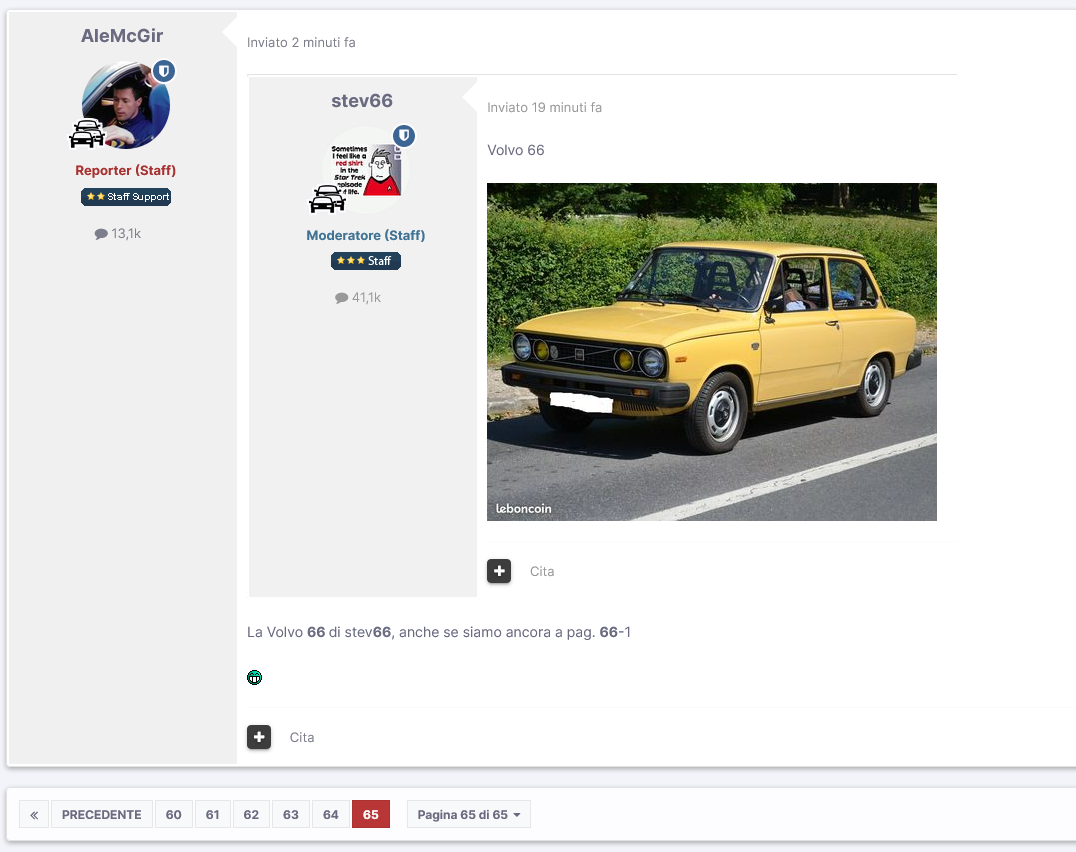Open the 'Inviato 2 minuti fa' timestamp link
1076x852 pixels.
[301, 43]
